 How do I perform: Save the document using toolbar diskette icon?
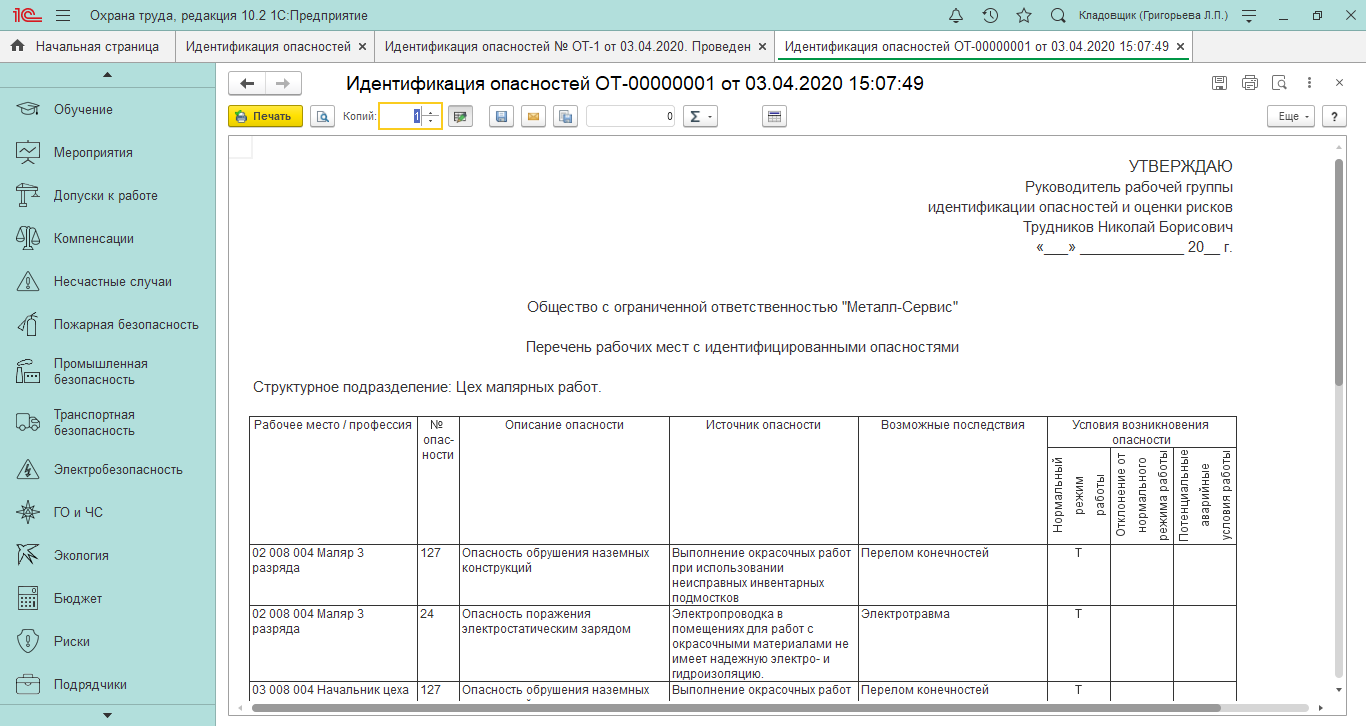coord(502,117)
